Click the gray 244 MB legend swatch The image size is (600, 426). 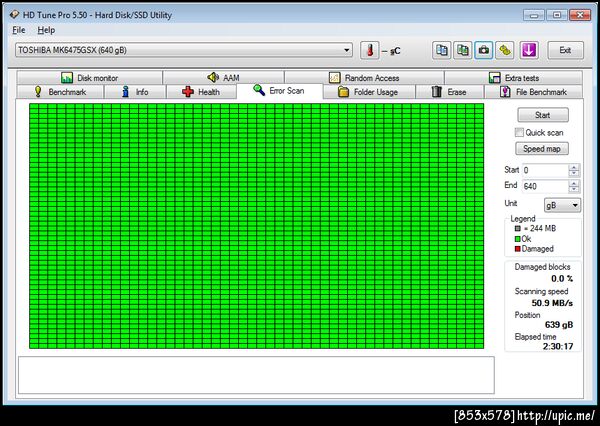click(x=517, y=229)
